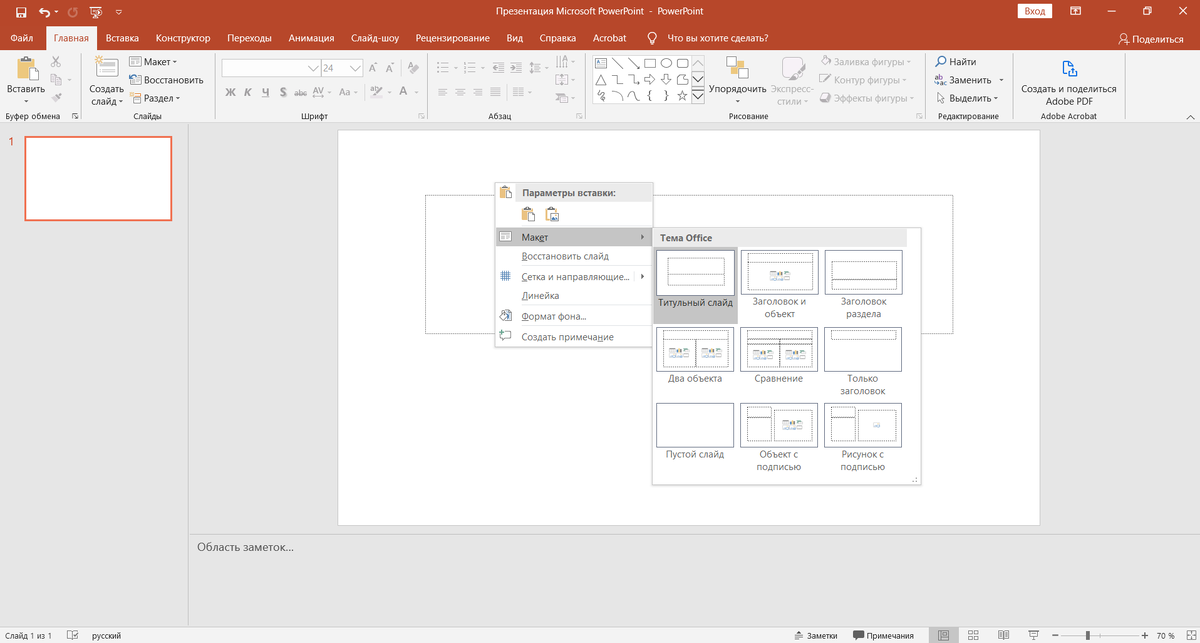This screenshot has width=1200, height=643.
Task: Click the Create slide (Создать слайд) icon
Action: [x=106, y=68]
